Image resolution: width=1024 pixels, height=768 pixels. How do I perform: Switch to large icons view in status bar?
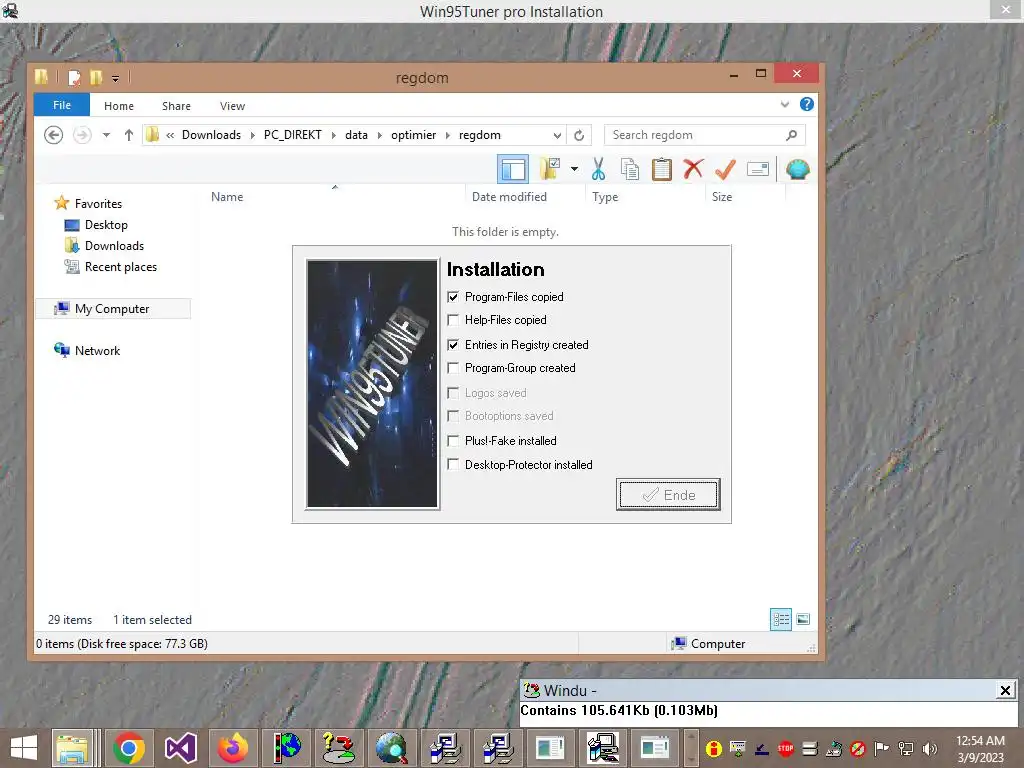pyautogui.click(x=803, y=619)
